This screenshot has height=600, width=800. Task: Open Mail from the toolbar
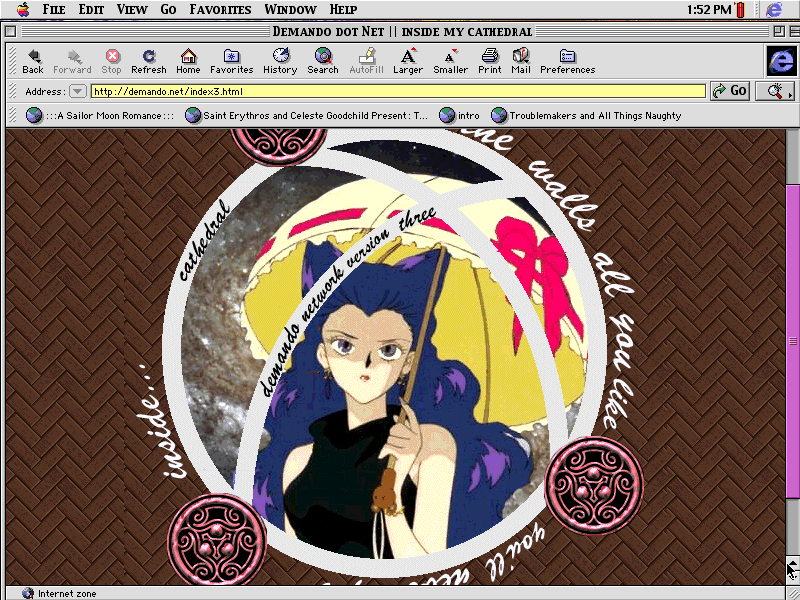pyautogui.click(x=521, y=57)
